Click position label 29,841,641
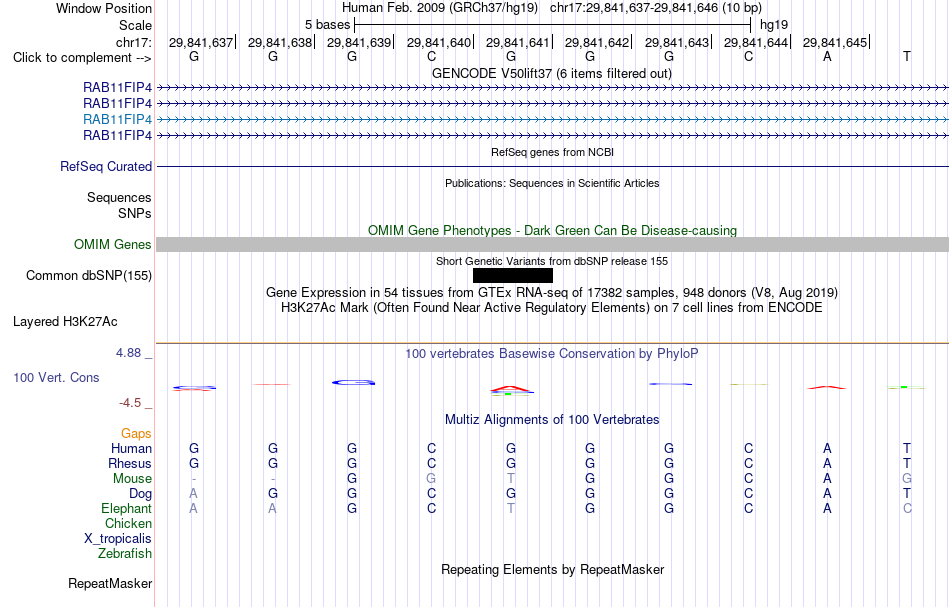950x607 pixels. [x=517, y=42]
